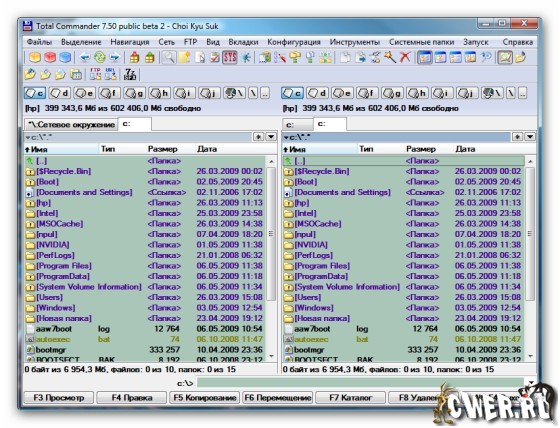
Task: Switch to Сетевое окружение tab
Action: (x=71, y=124)
